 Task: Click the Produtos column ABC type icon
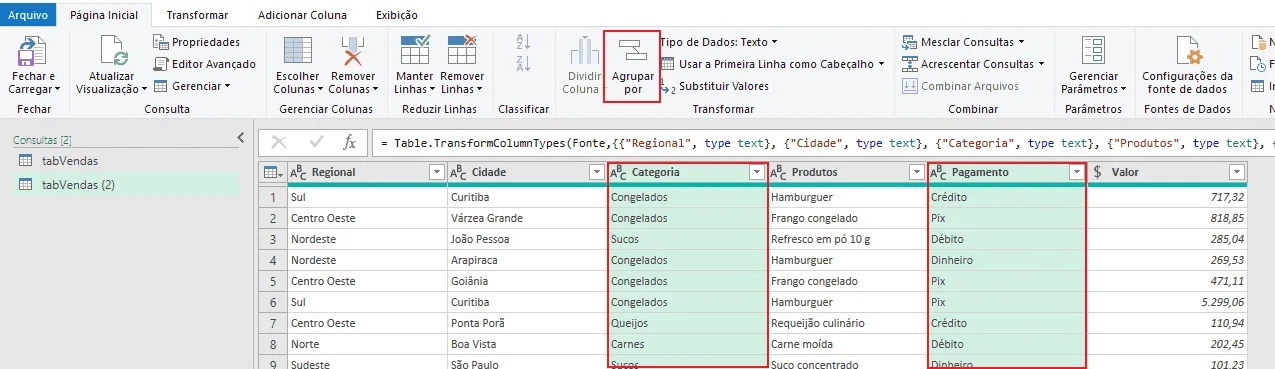click(779, 172)
